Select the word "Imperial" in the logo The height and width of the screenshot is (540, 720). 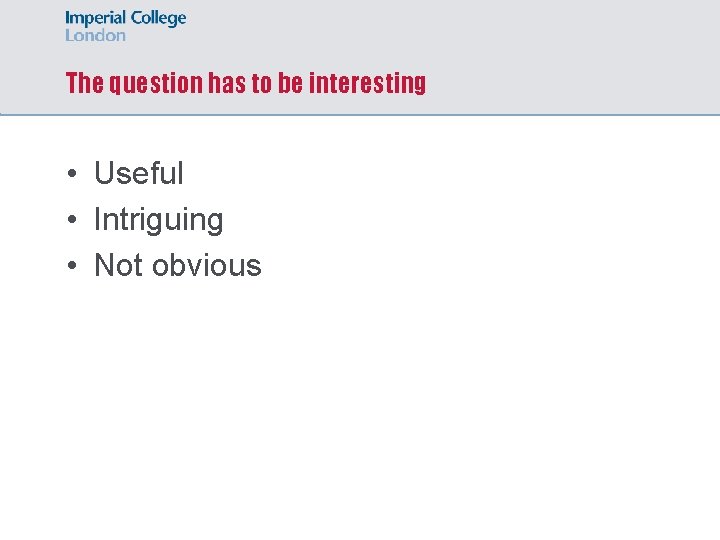[96, 19]
